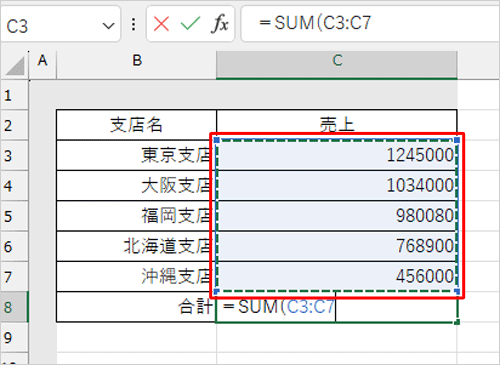This screenshot has width=500, height=365.
Task: Select row 4 header
Action: click(x=14, y=186)
